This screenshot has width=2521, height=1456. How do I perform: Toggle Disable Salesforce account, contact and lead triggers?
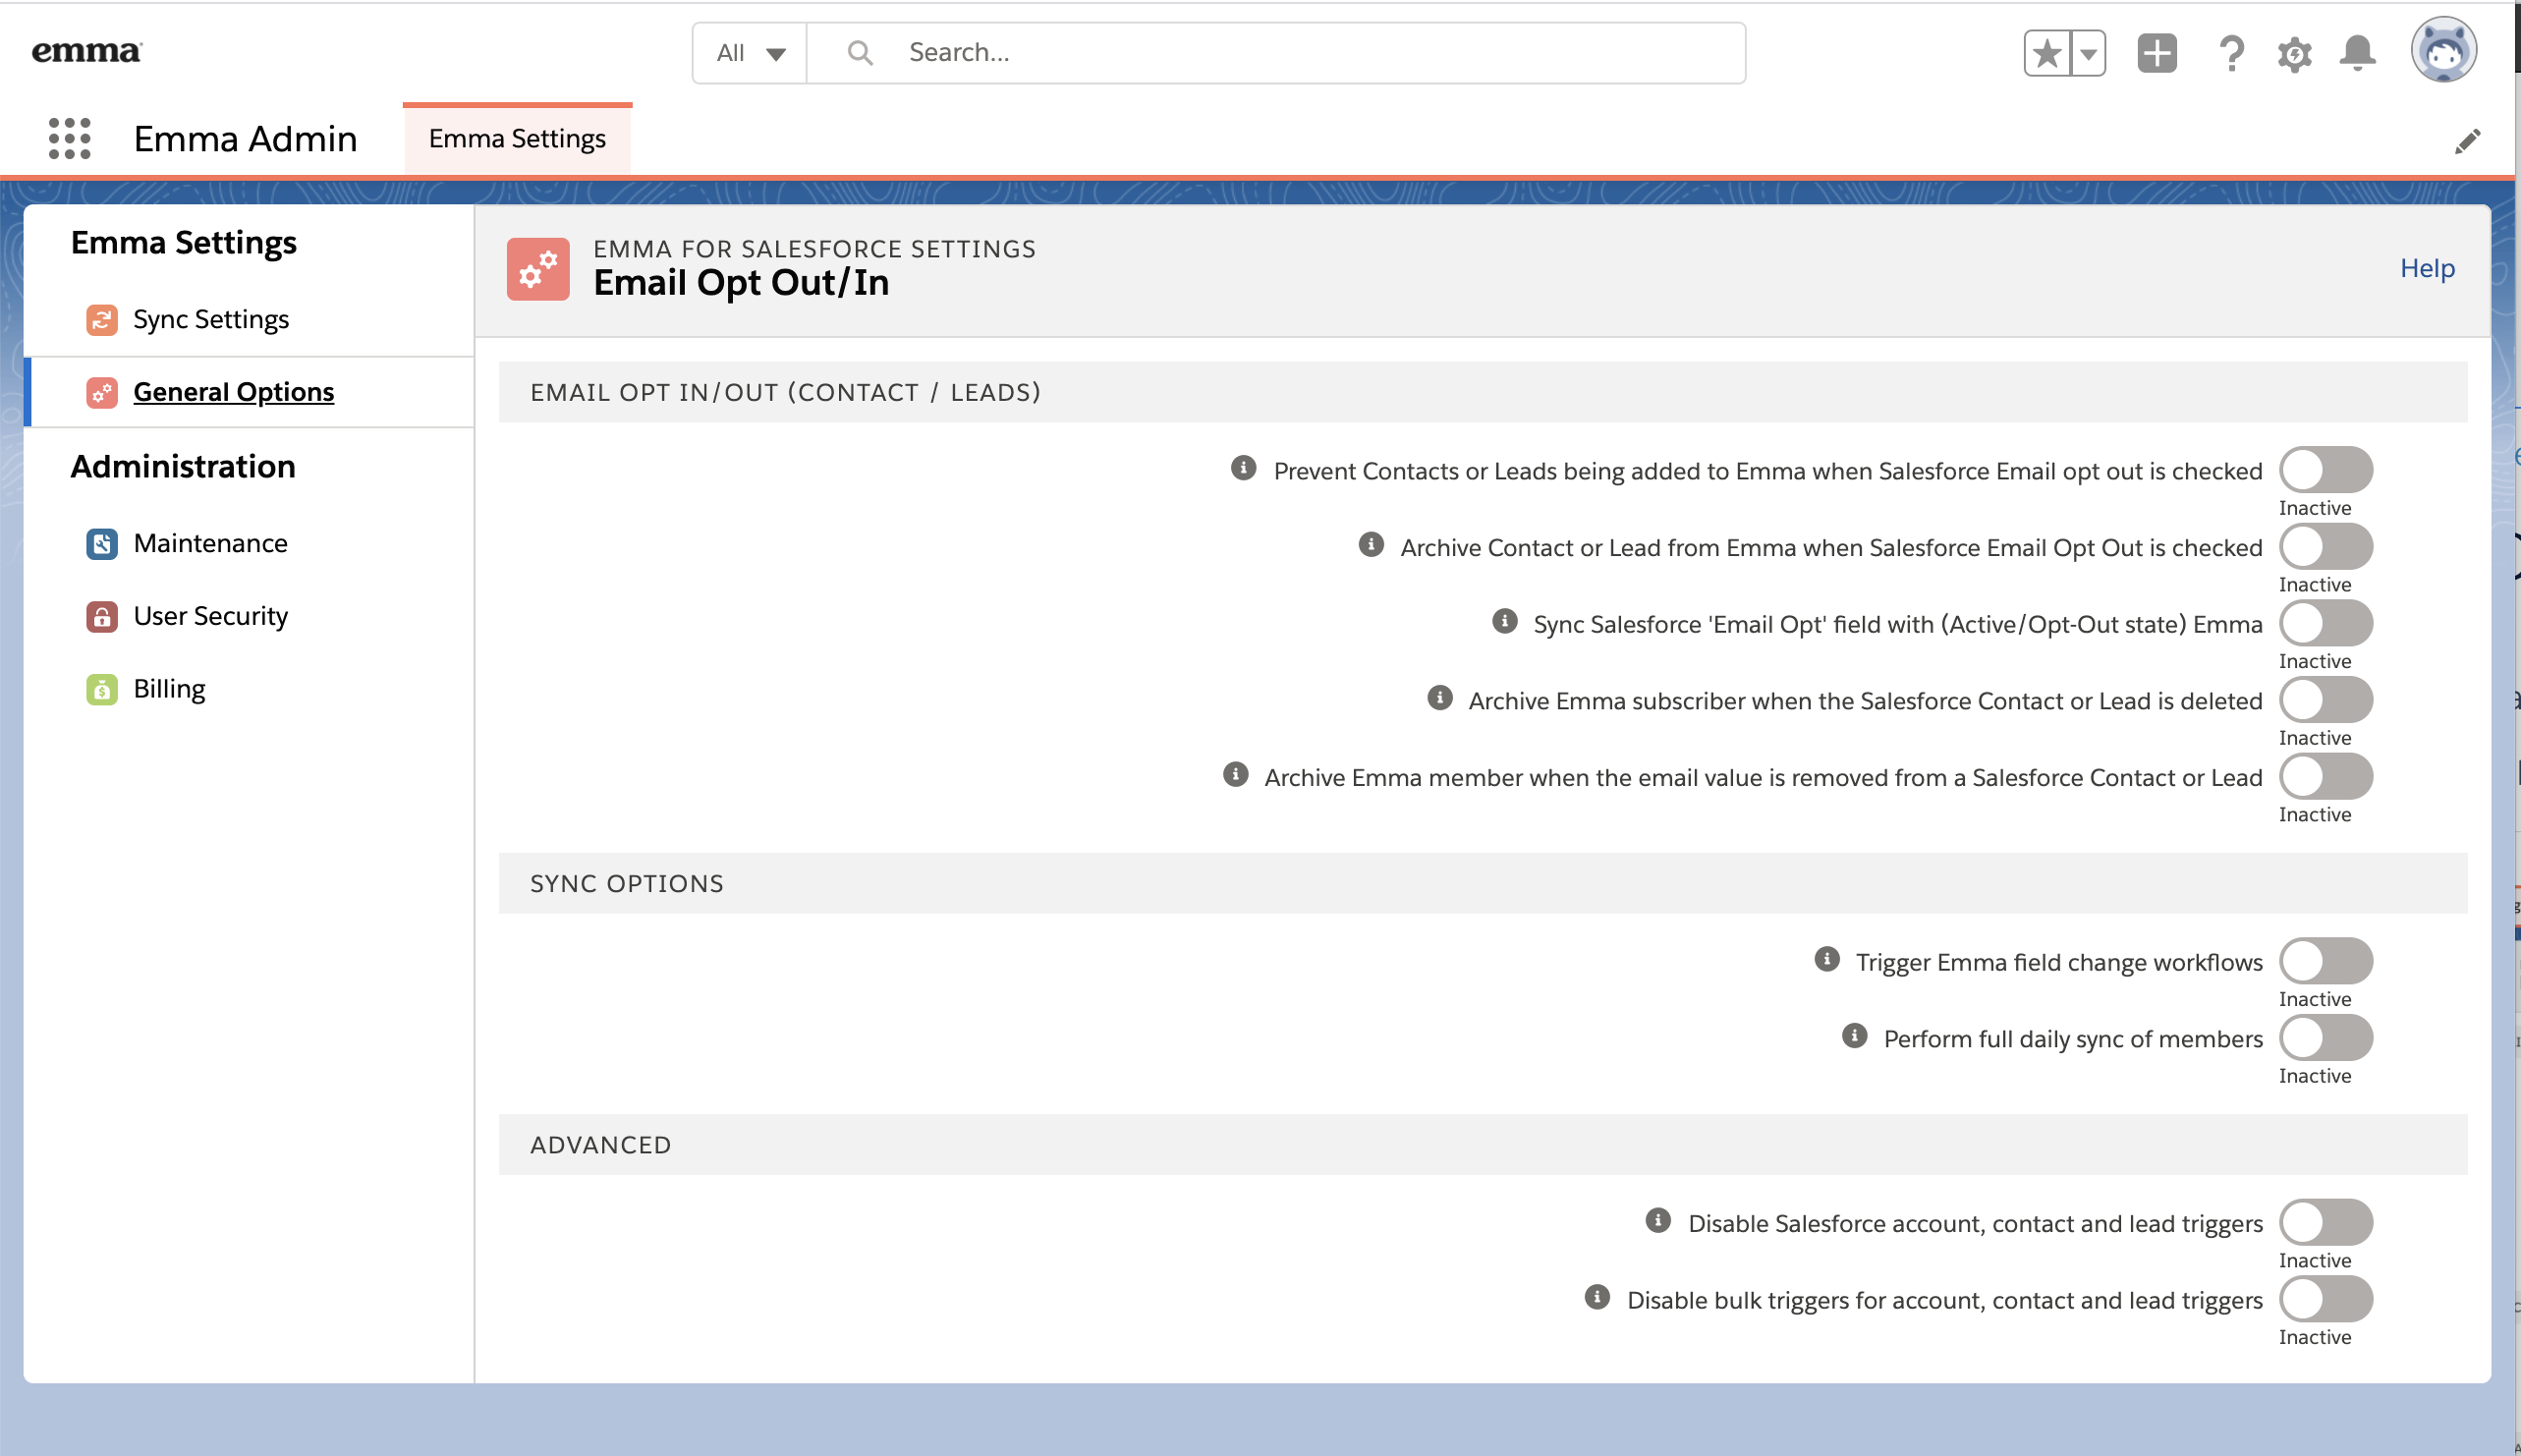(2325, 1223)
